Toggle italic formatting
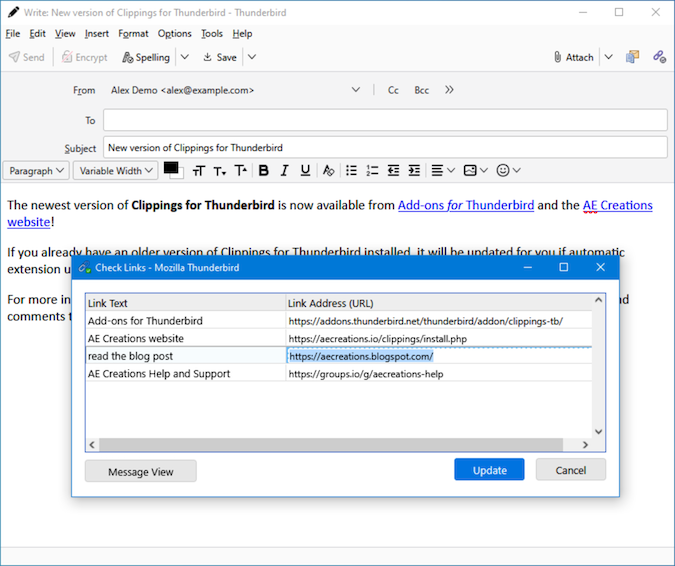Image resolution: width=675 pixels, height=566 pixels. pyautogui.click(x=285, y=171)
